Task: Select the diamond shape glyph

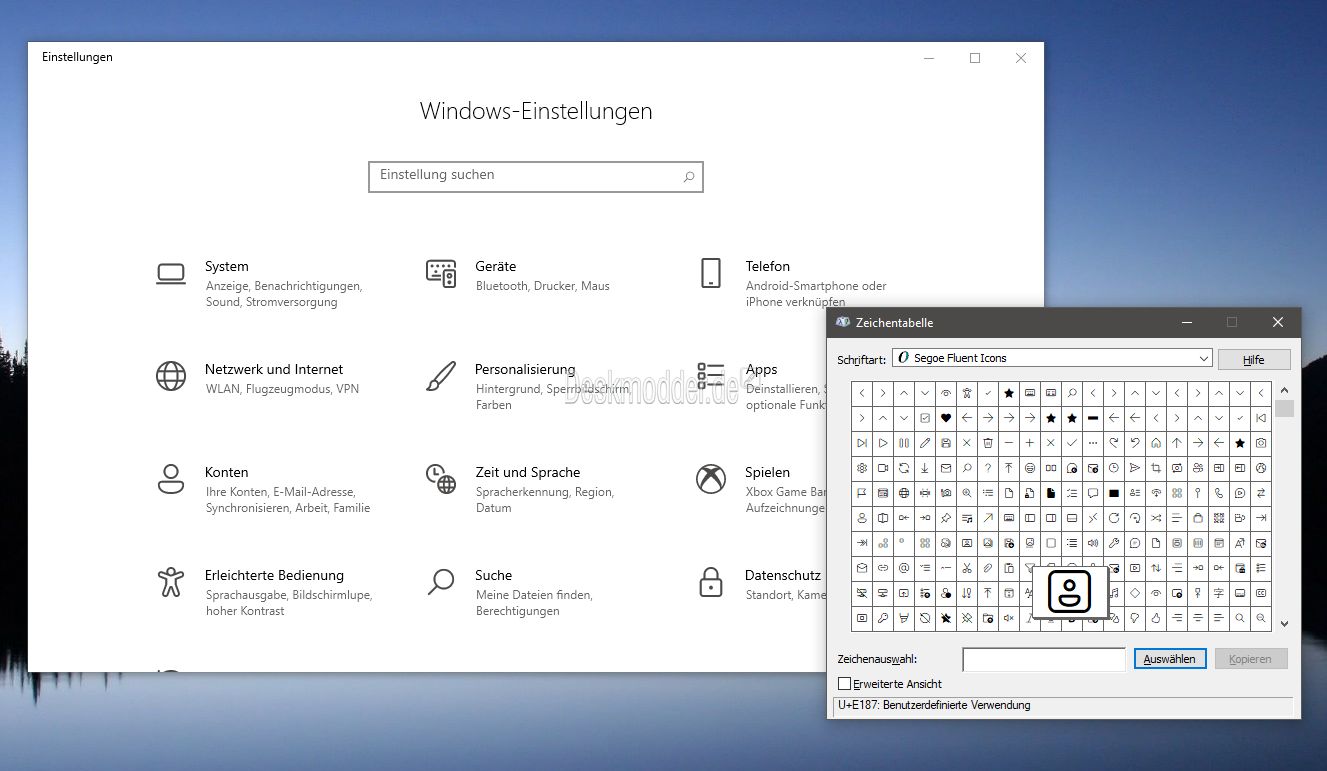Action: click(1135, 593)
